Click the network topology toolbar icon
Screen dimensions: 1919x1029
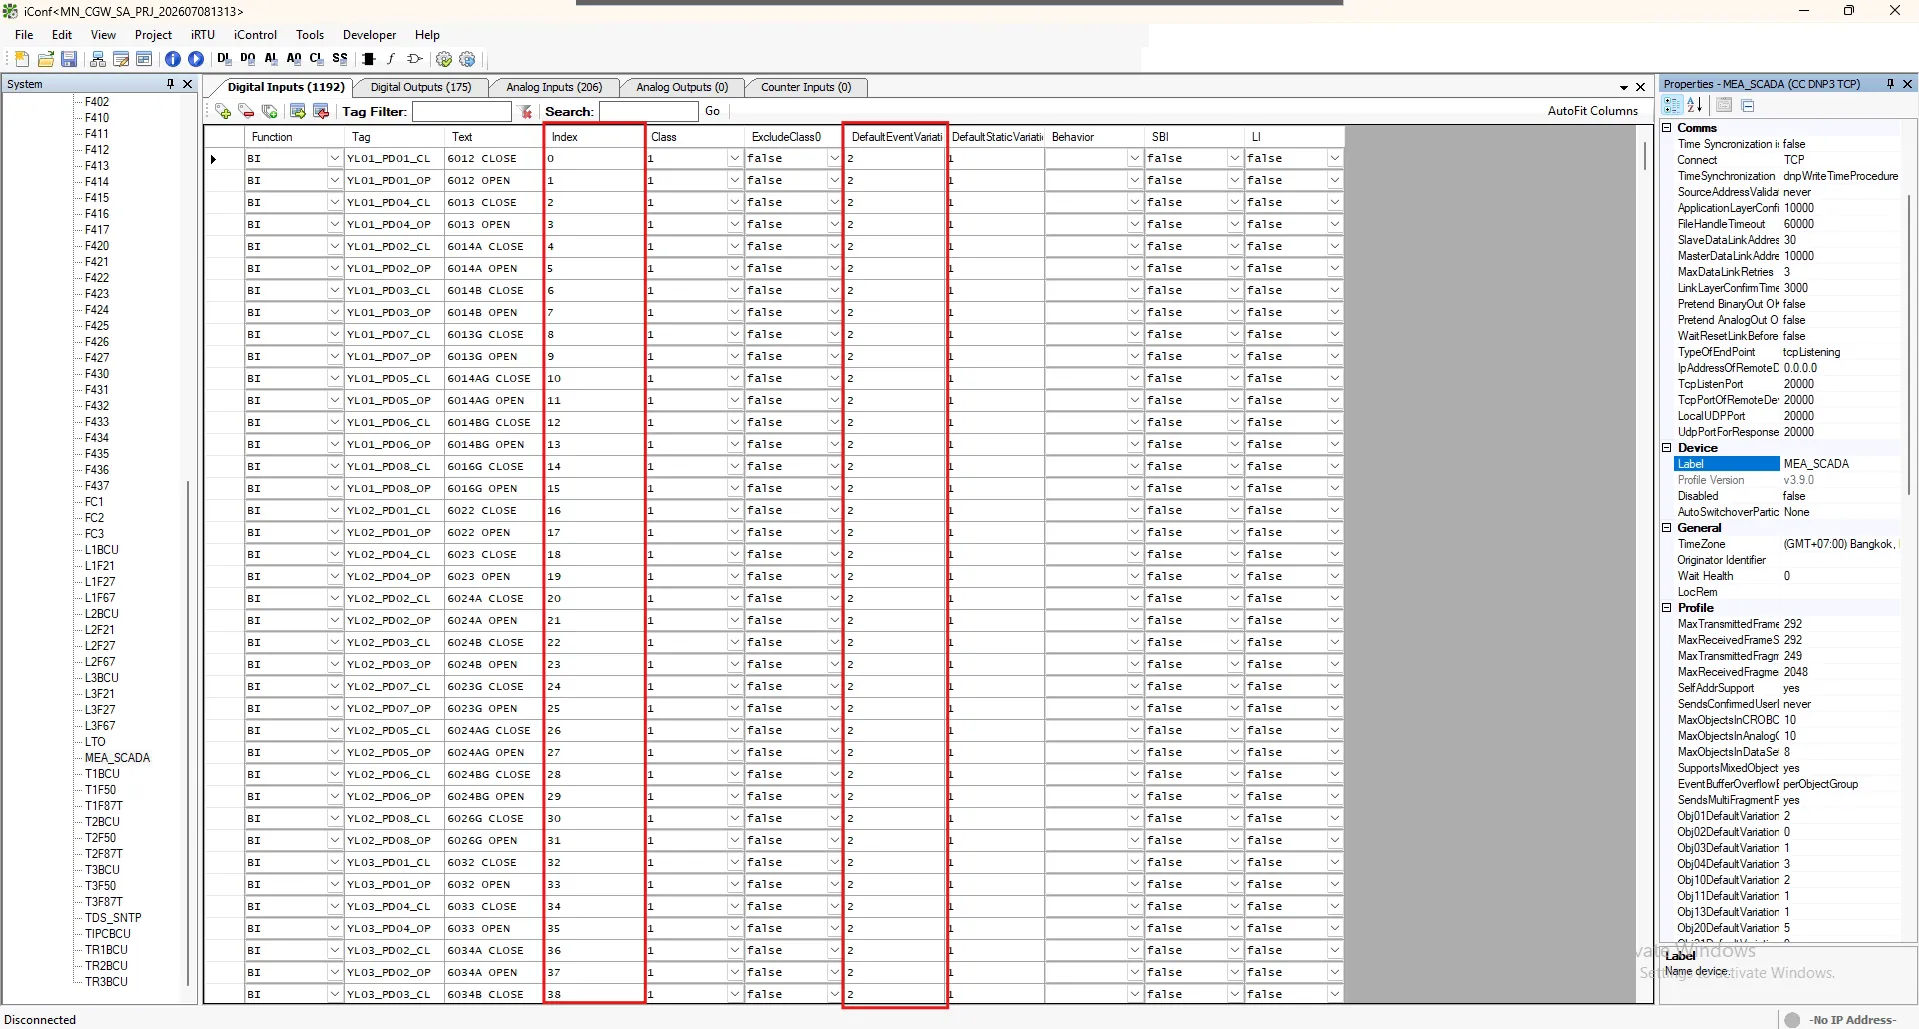(98, 59)
